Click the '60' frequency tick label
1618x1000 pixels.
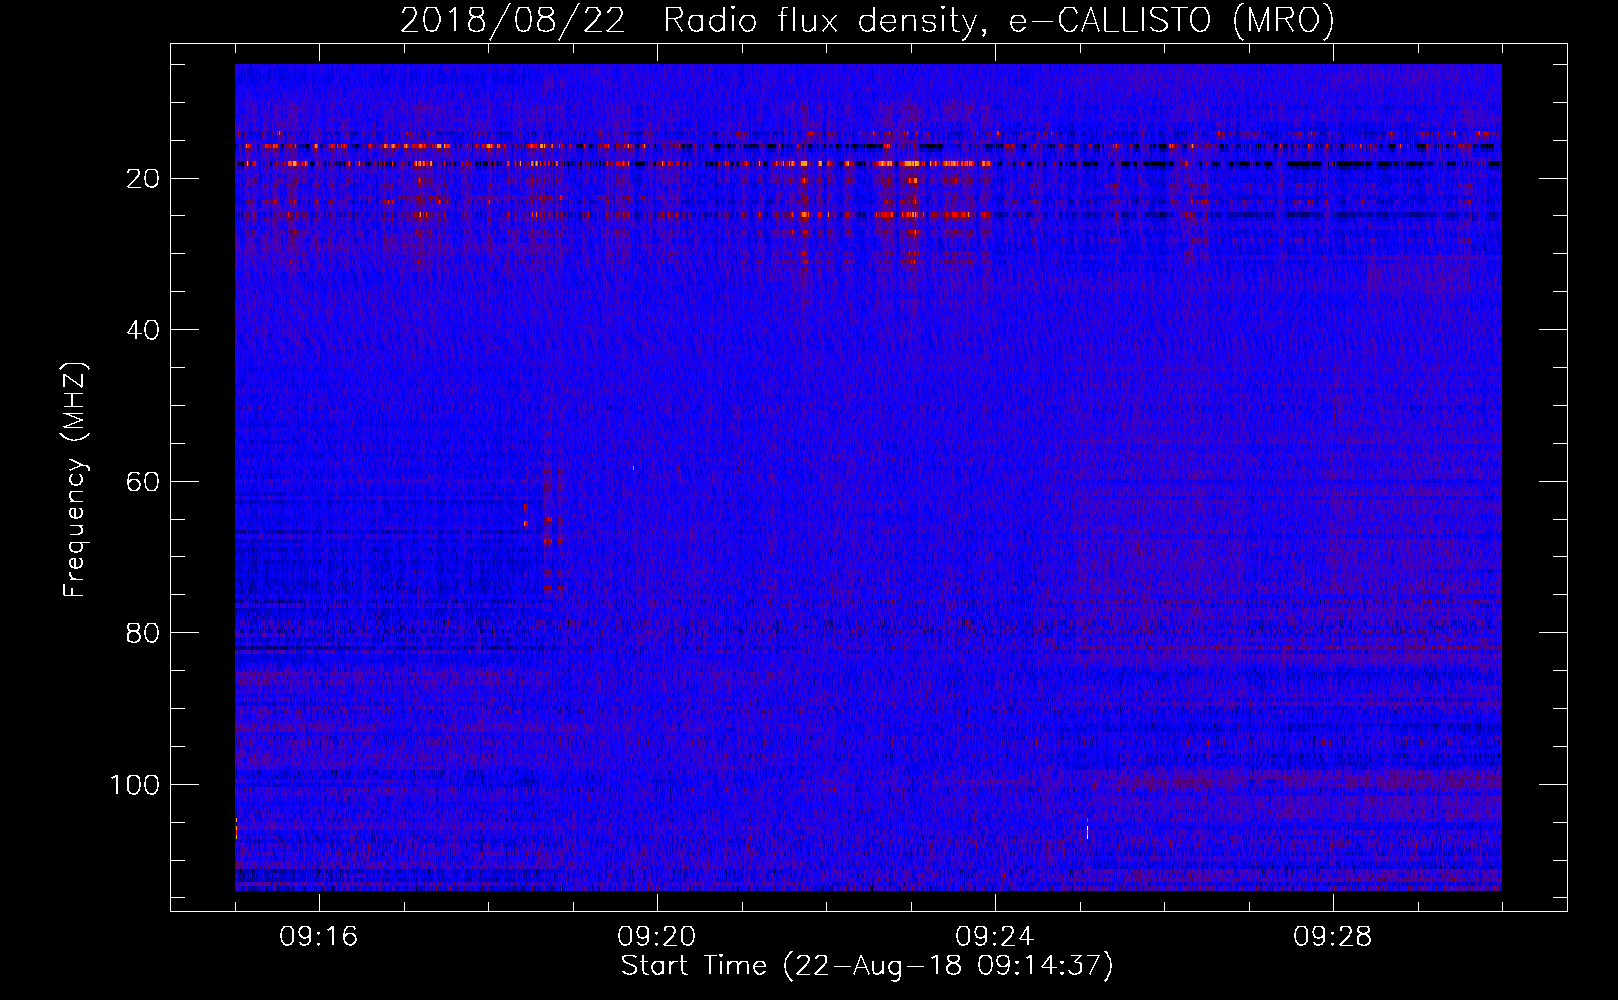(144, 482)
